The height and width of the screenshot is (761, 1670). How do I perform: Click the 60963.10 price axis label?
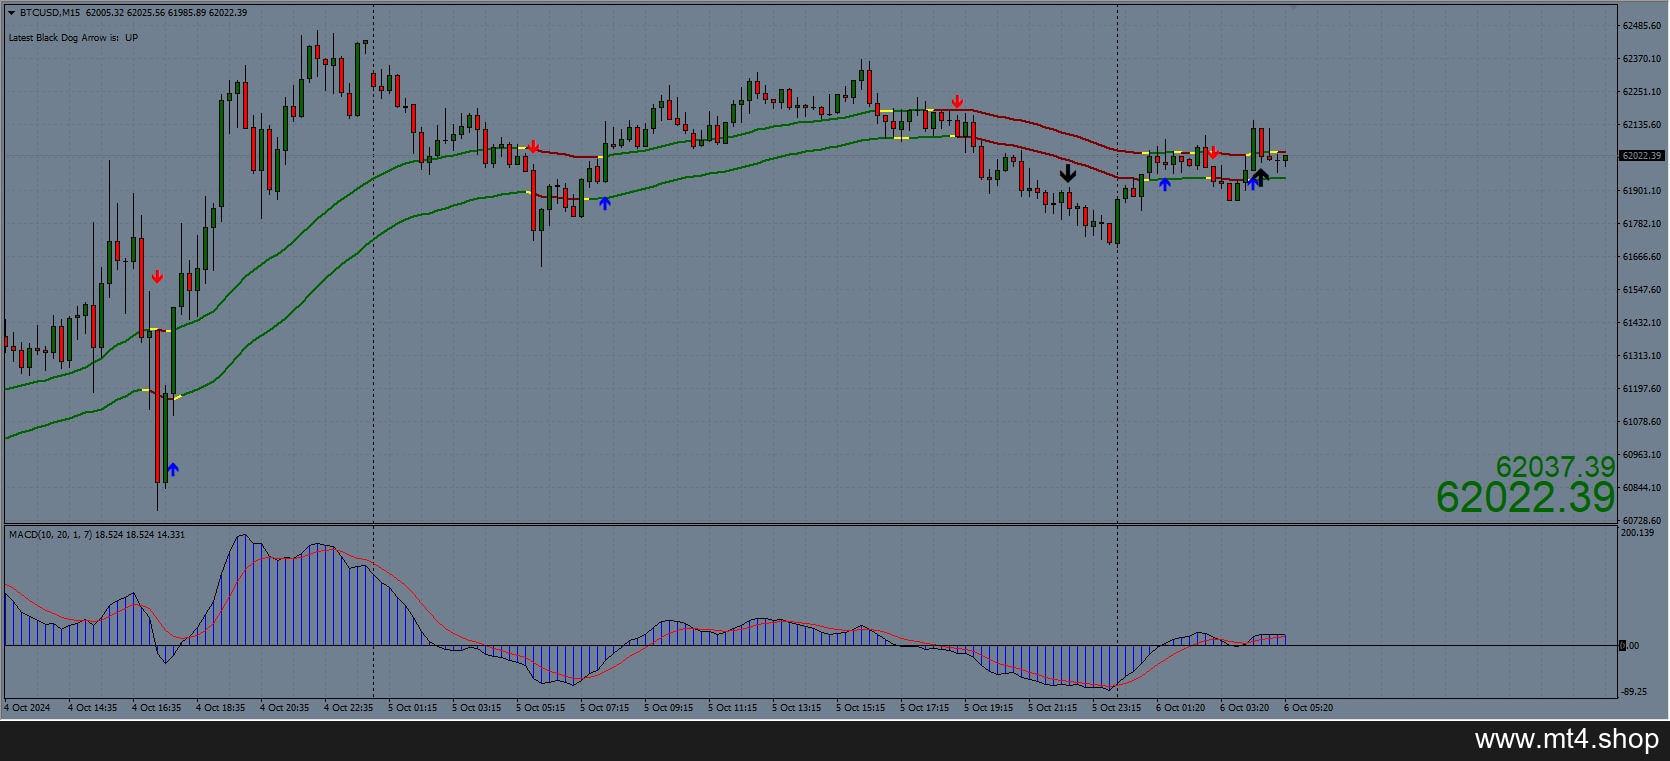click(x=1642, y=455)
